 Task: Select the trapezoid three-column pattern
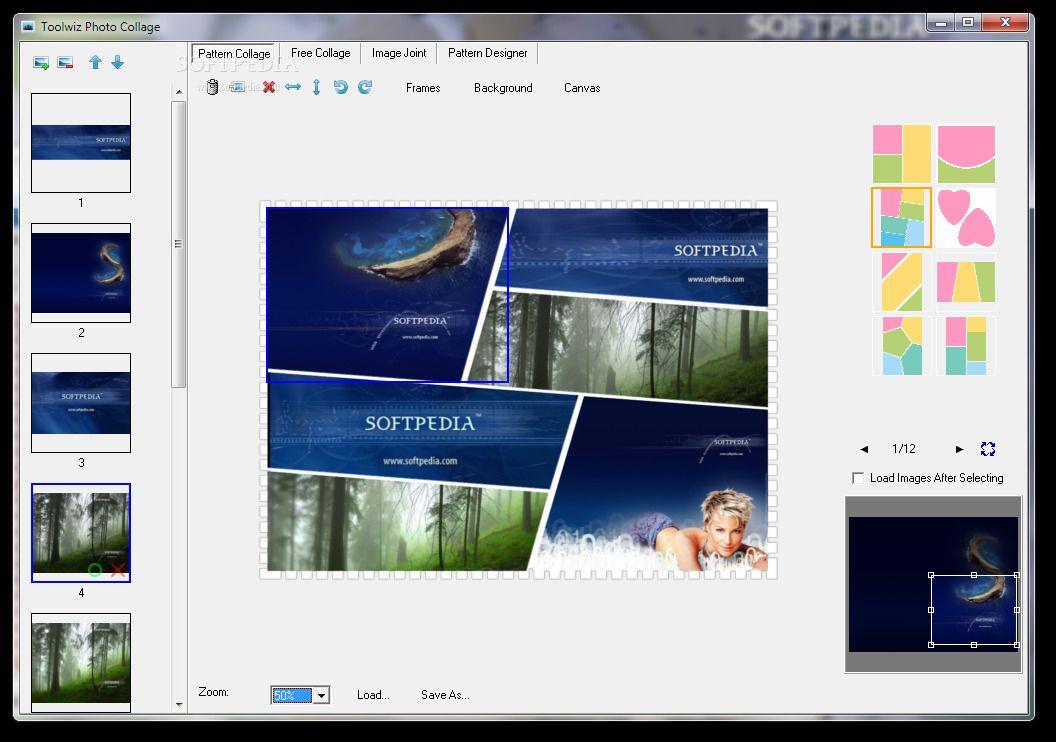[x=966, y=281]
